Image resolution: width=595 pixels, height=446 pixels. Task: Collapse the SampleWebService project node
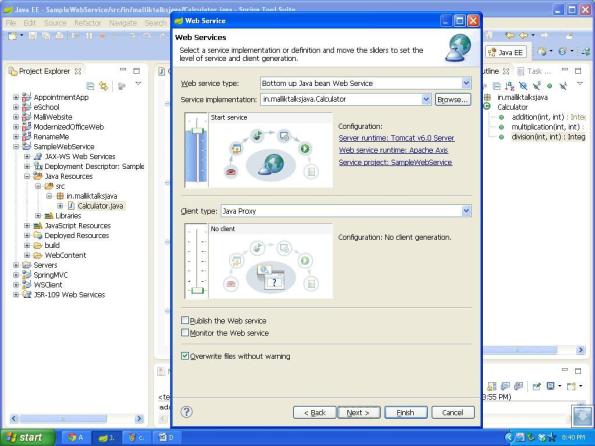click(16, 147)
